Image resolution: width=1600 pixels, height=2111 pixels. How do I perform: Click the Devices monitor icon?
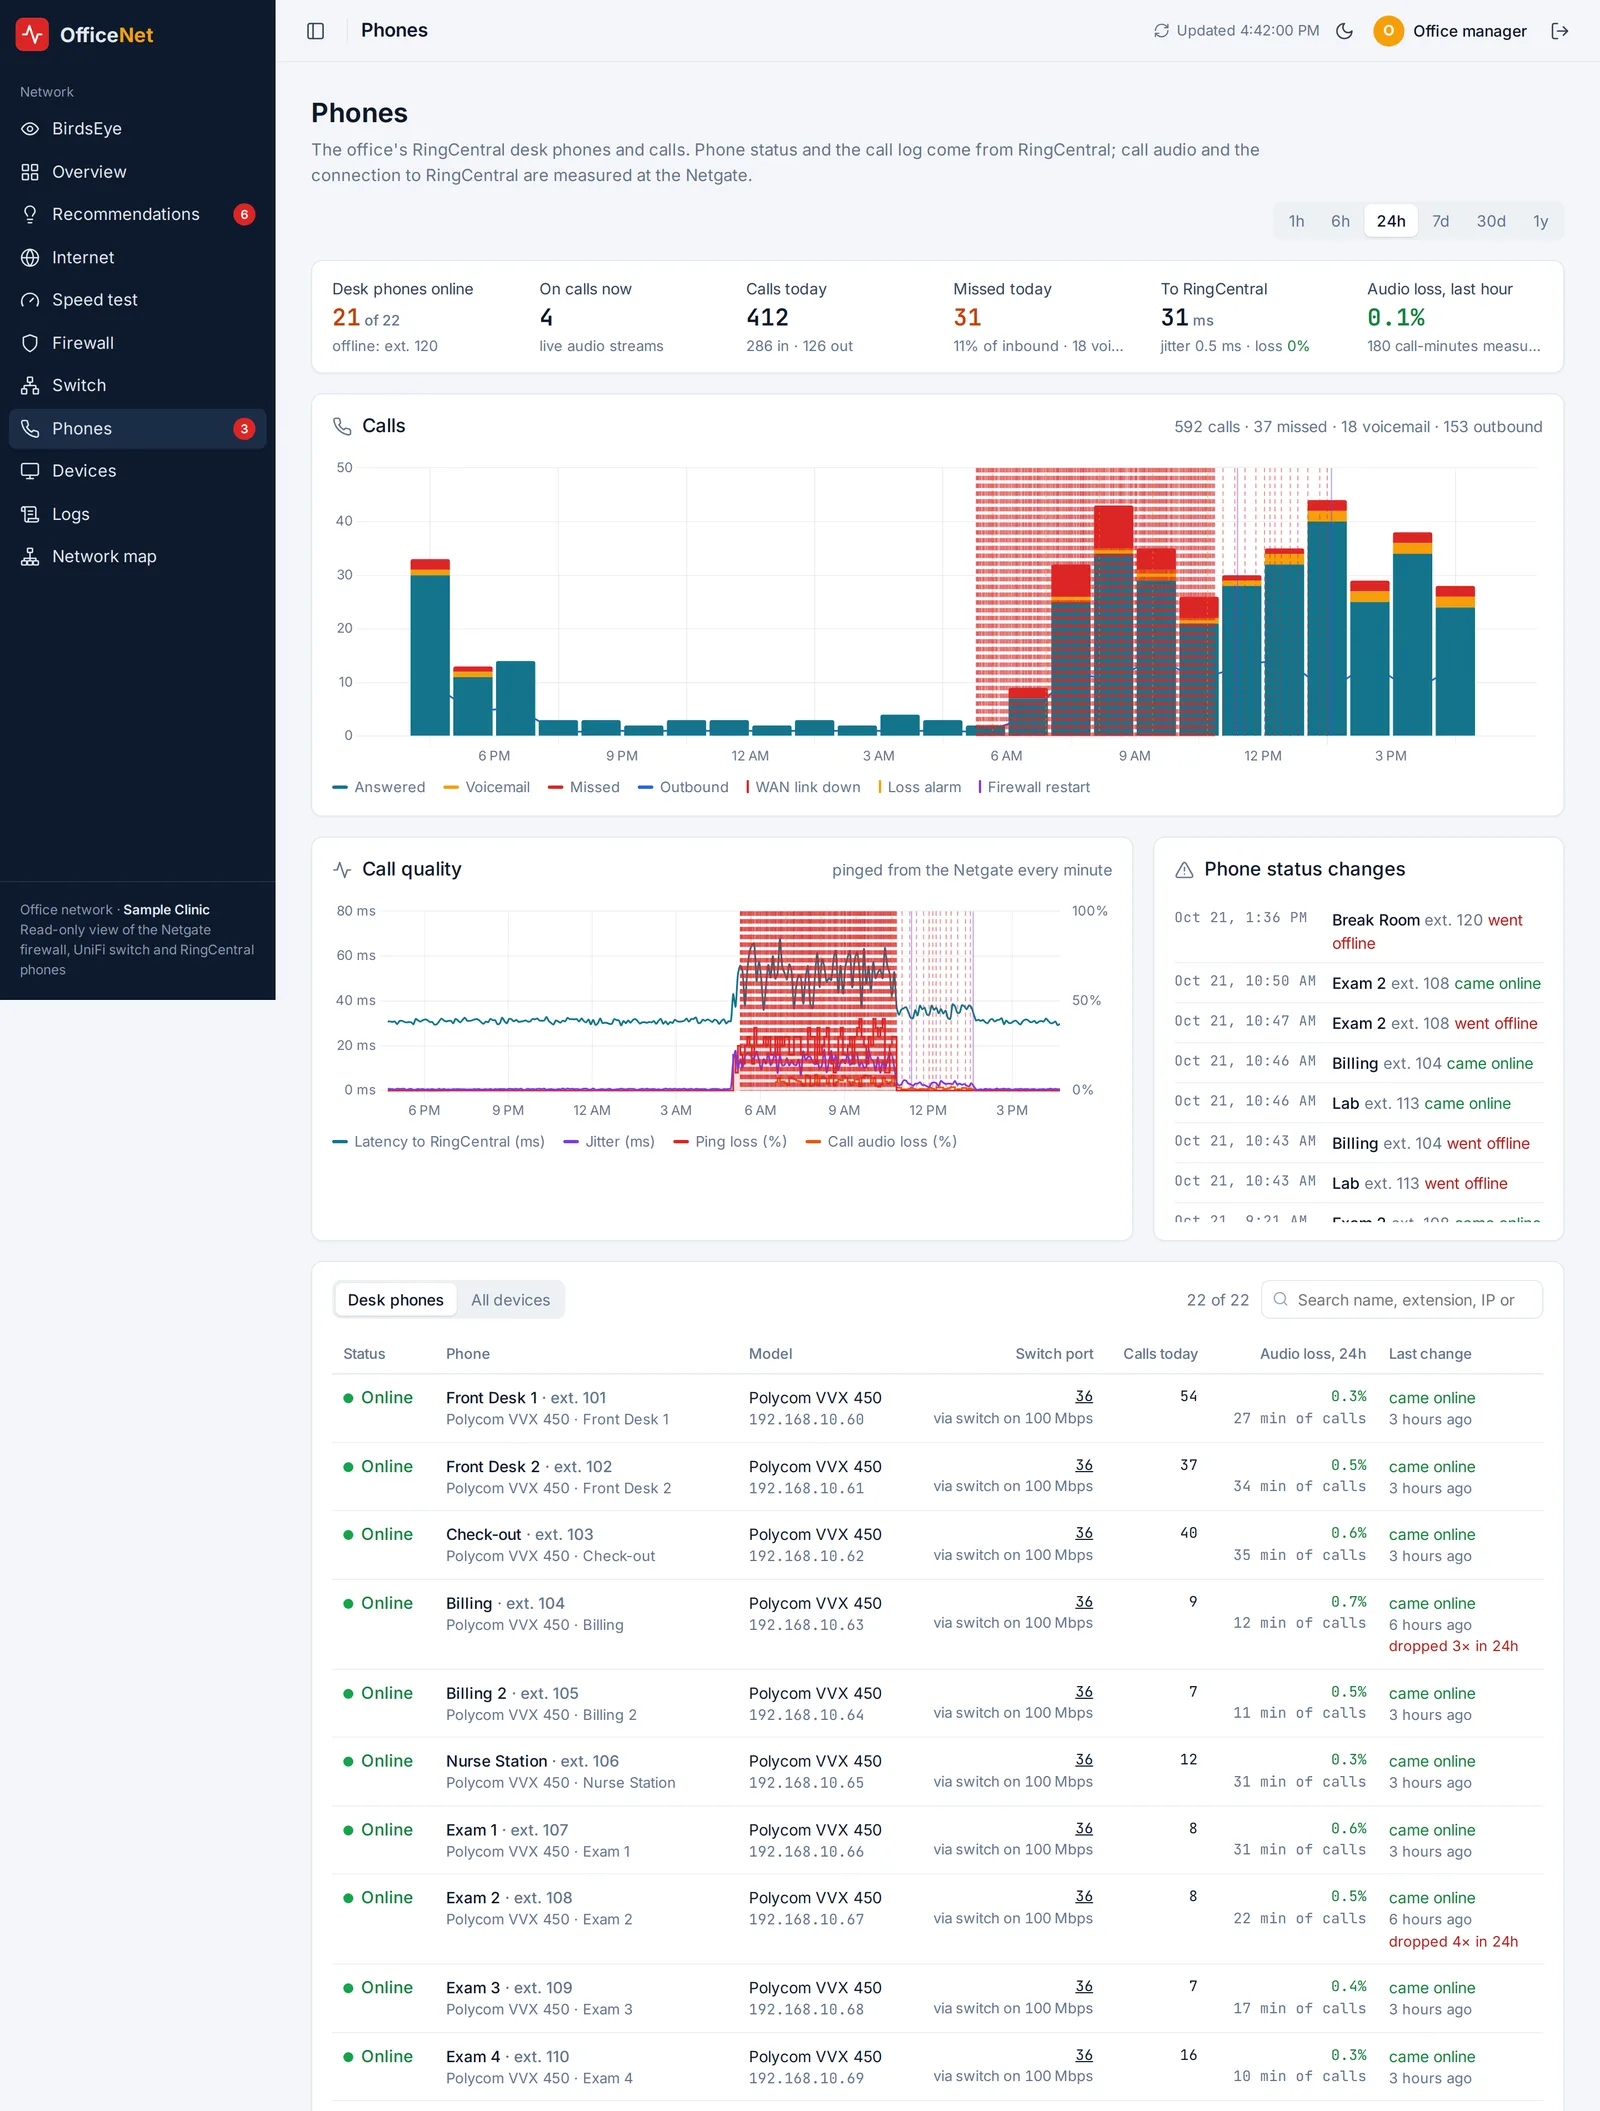click(x=30, y=471)
